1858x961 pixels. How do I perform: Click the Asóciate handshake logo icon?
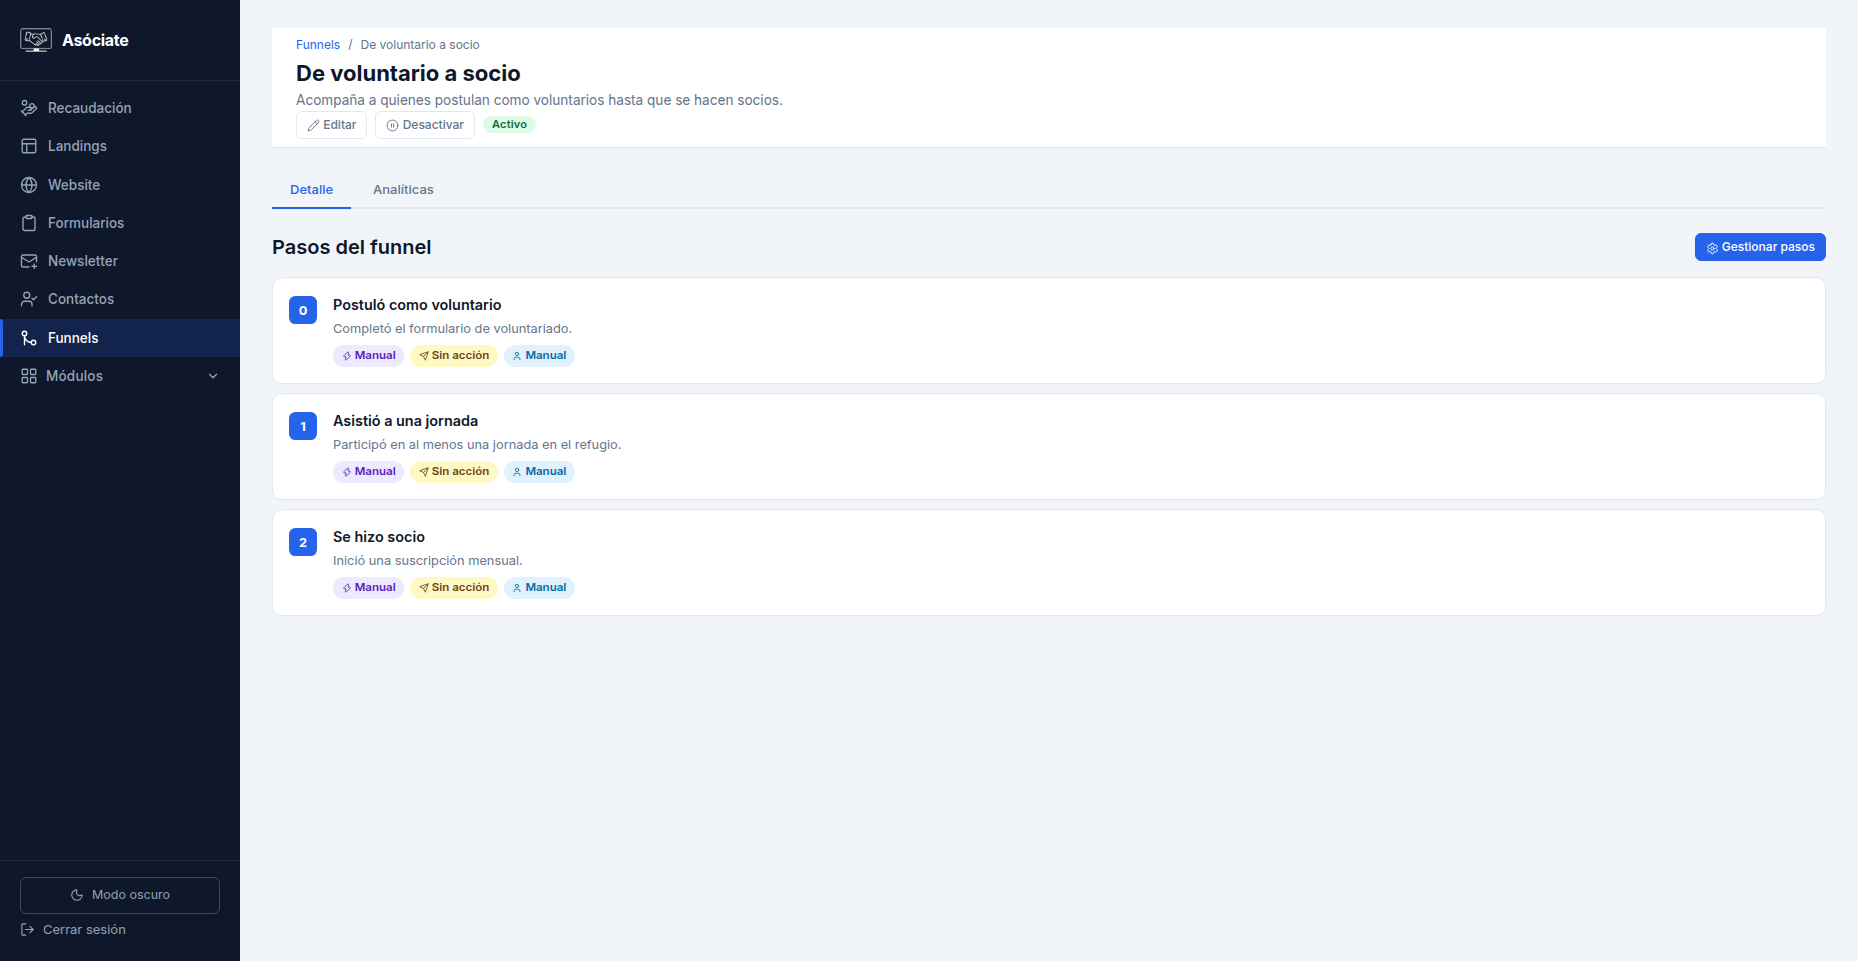pyautogui.click(x=36, y=40)
